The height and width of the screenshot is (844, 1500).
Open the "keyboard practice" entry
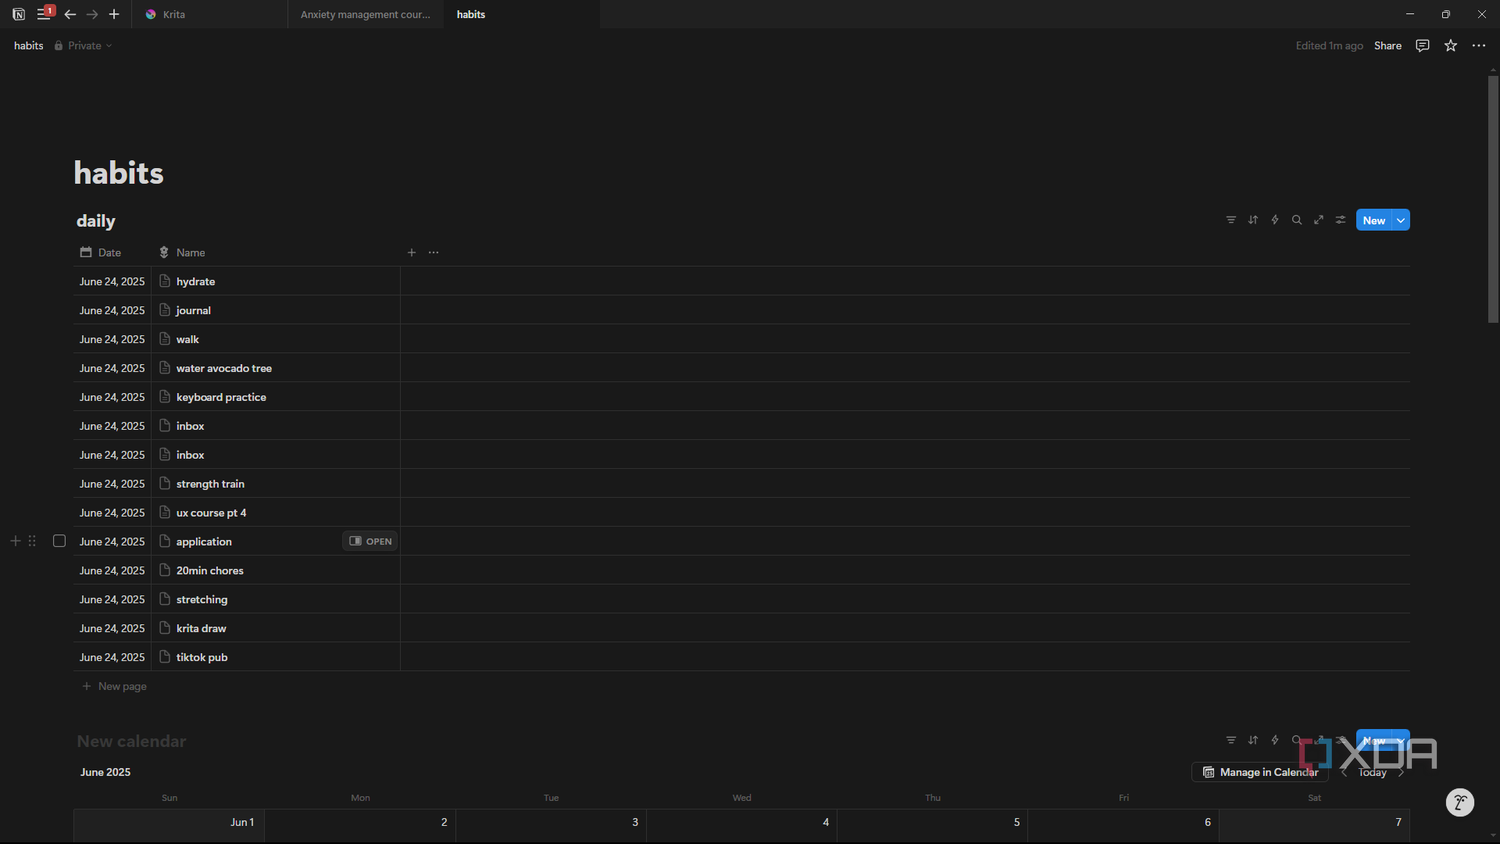pos(221,397)
